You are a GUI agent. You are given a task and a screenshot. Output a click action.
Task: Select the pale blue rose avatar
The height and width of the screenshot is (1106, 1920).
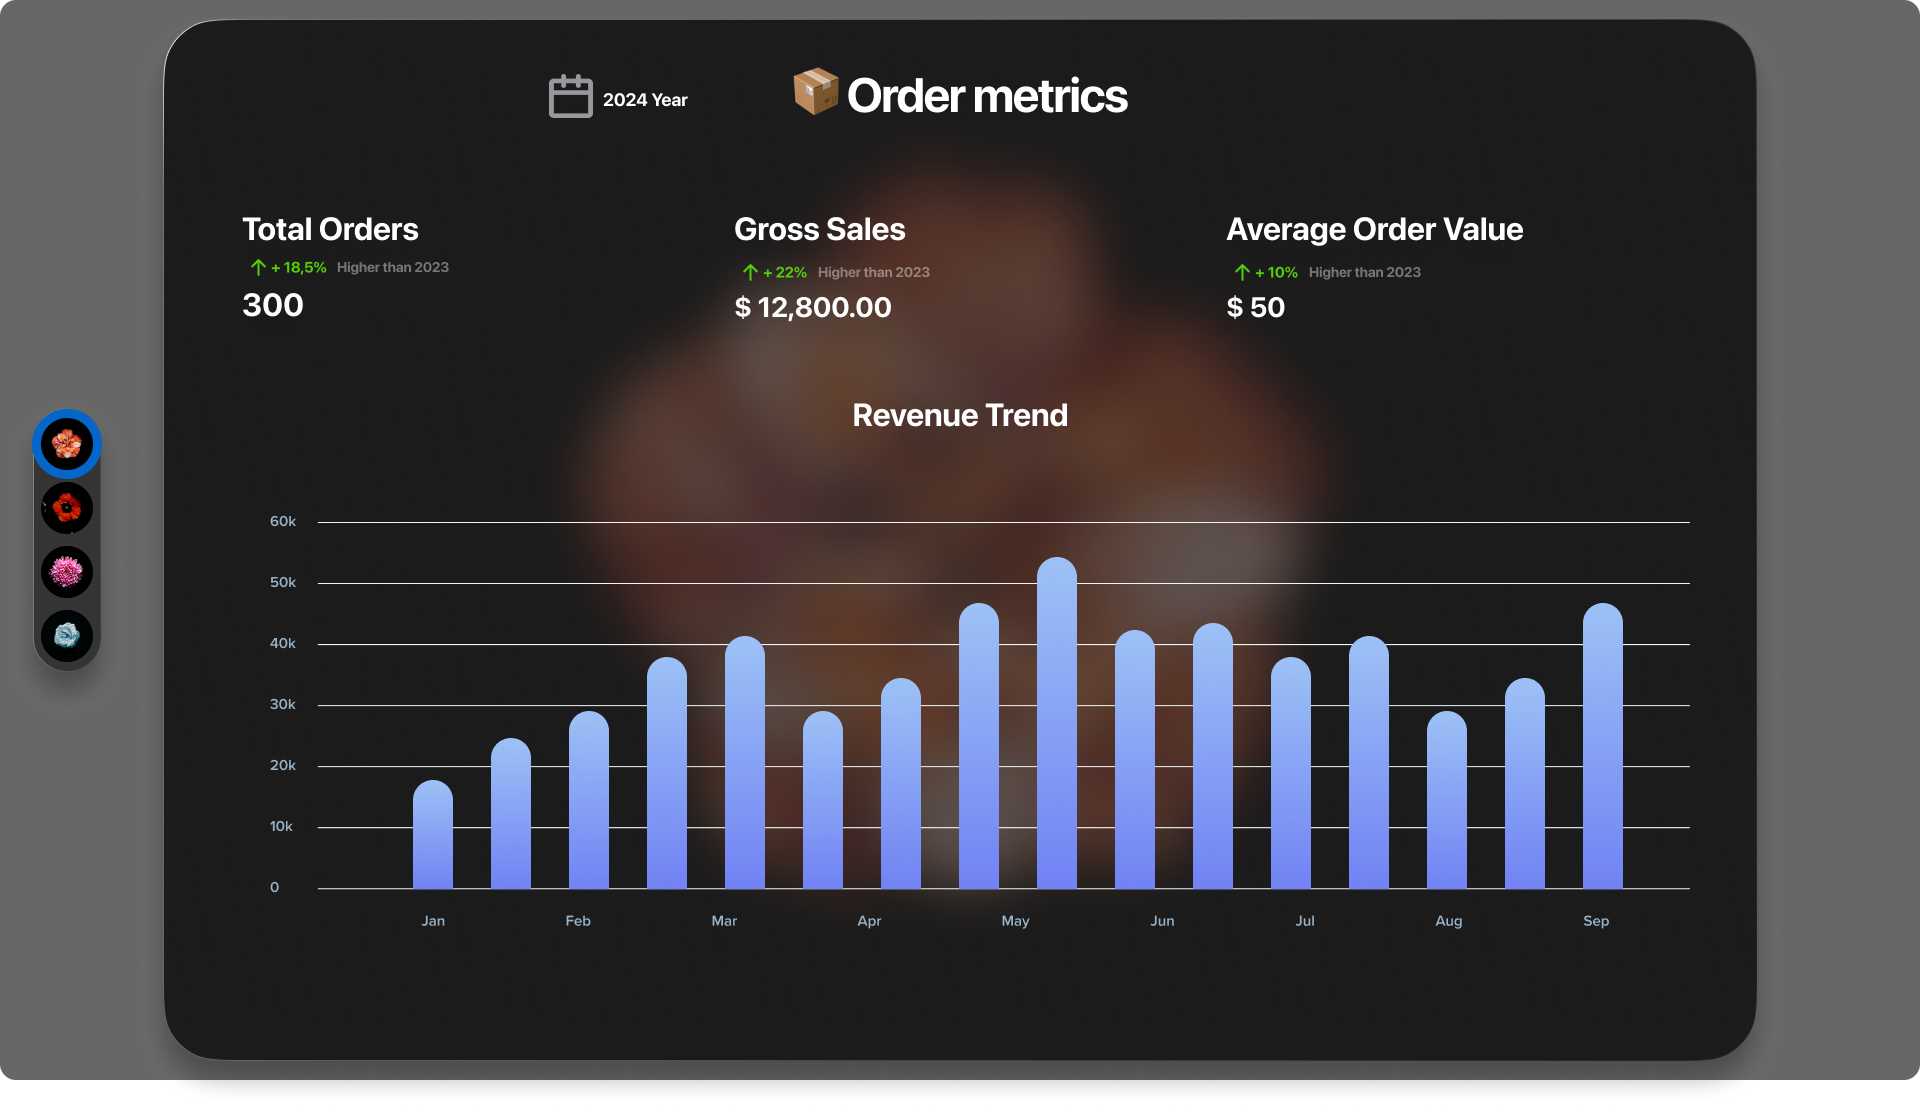(67, 635)
